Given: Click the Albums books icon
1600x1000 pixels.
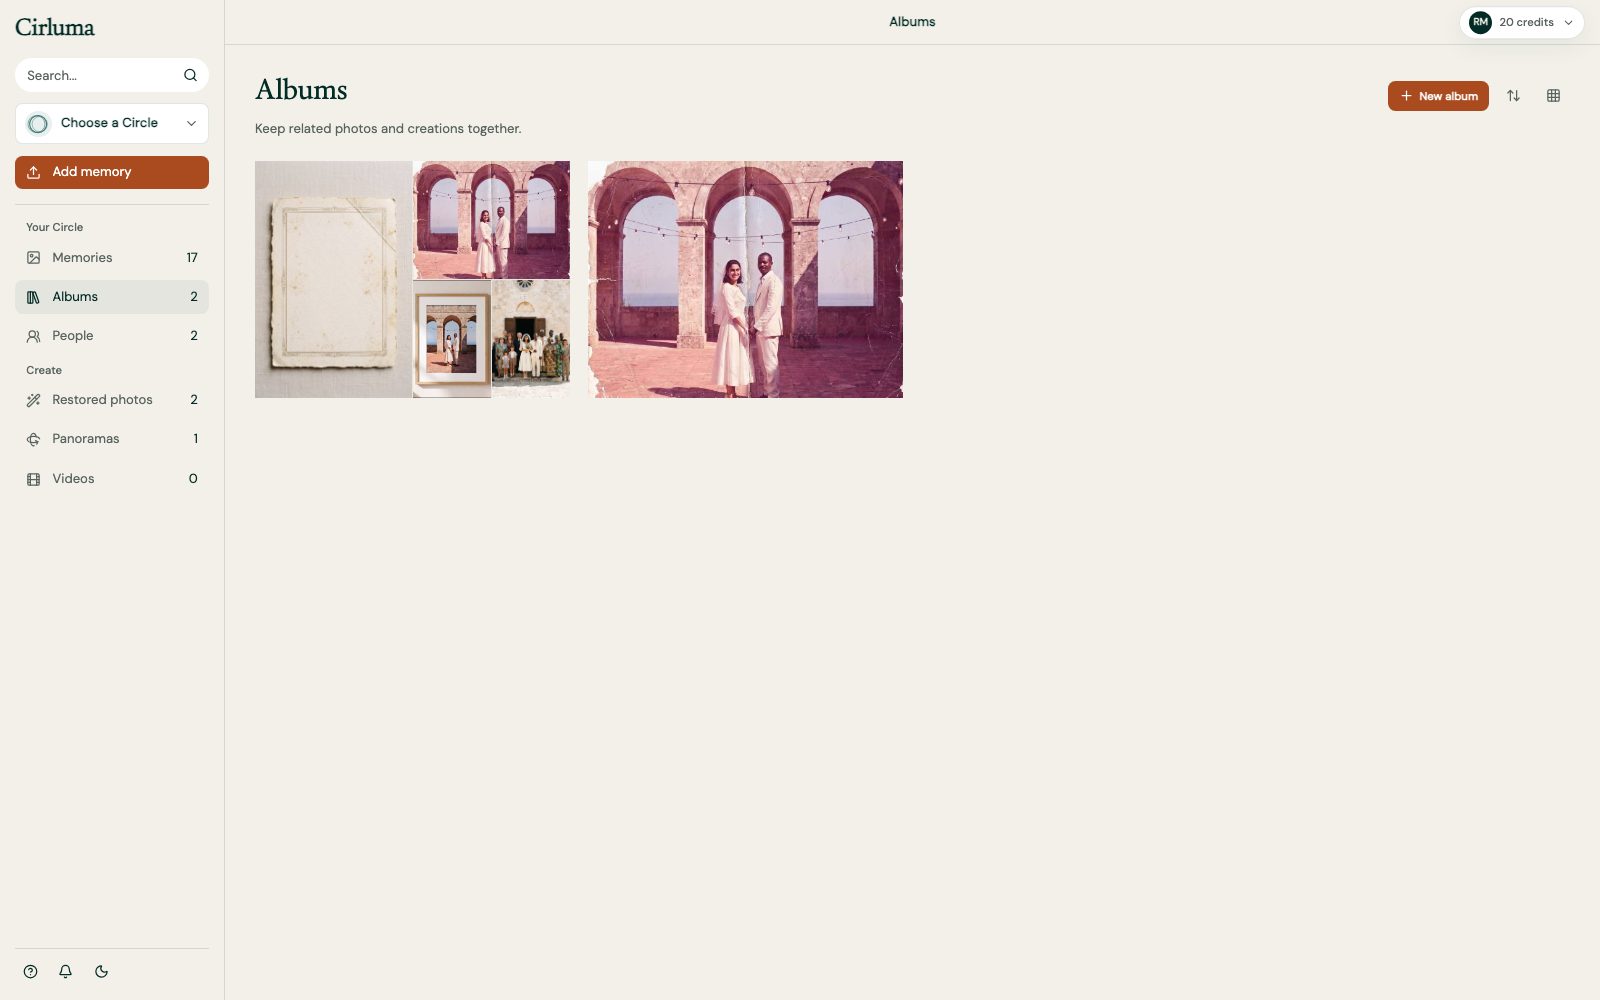Looking at the screenshot, I should click(33, 297).
